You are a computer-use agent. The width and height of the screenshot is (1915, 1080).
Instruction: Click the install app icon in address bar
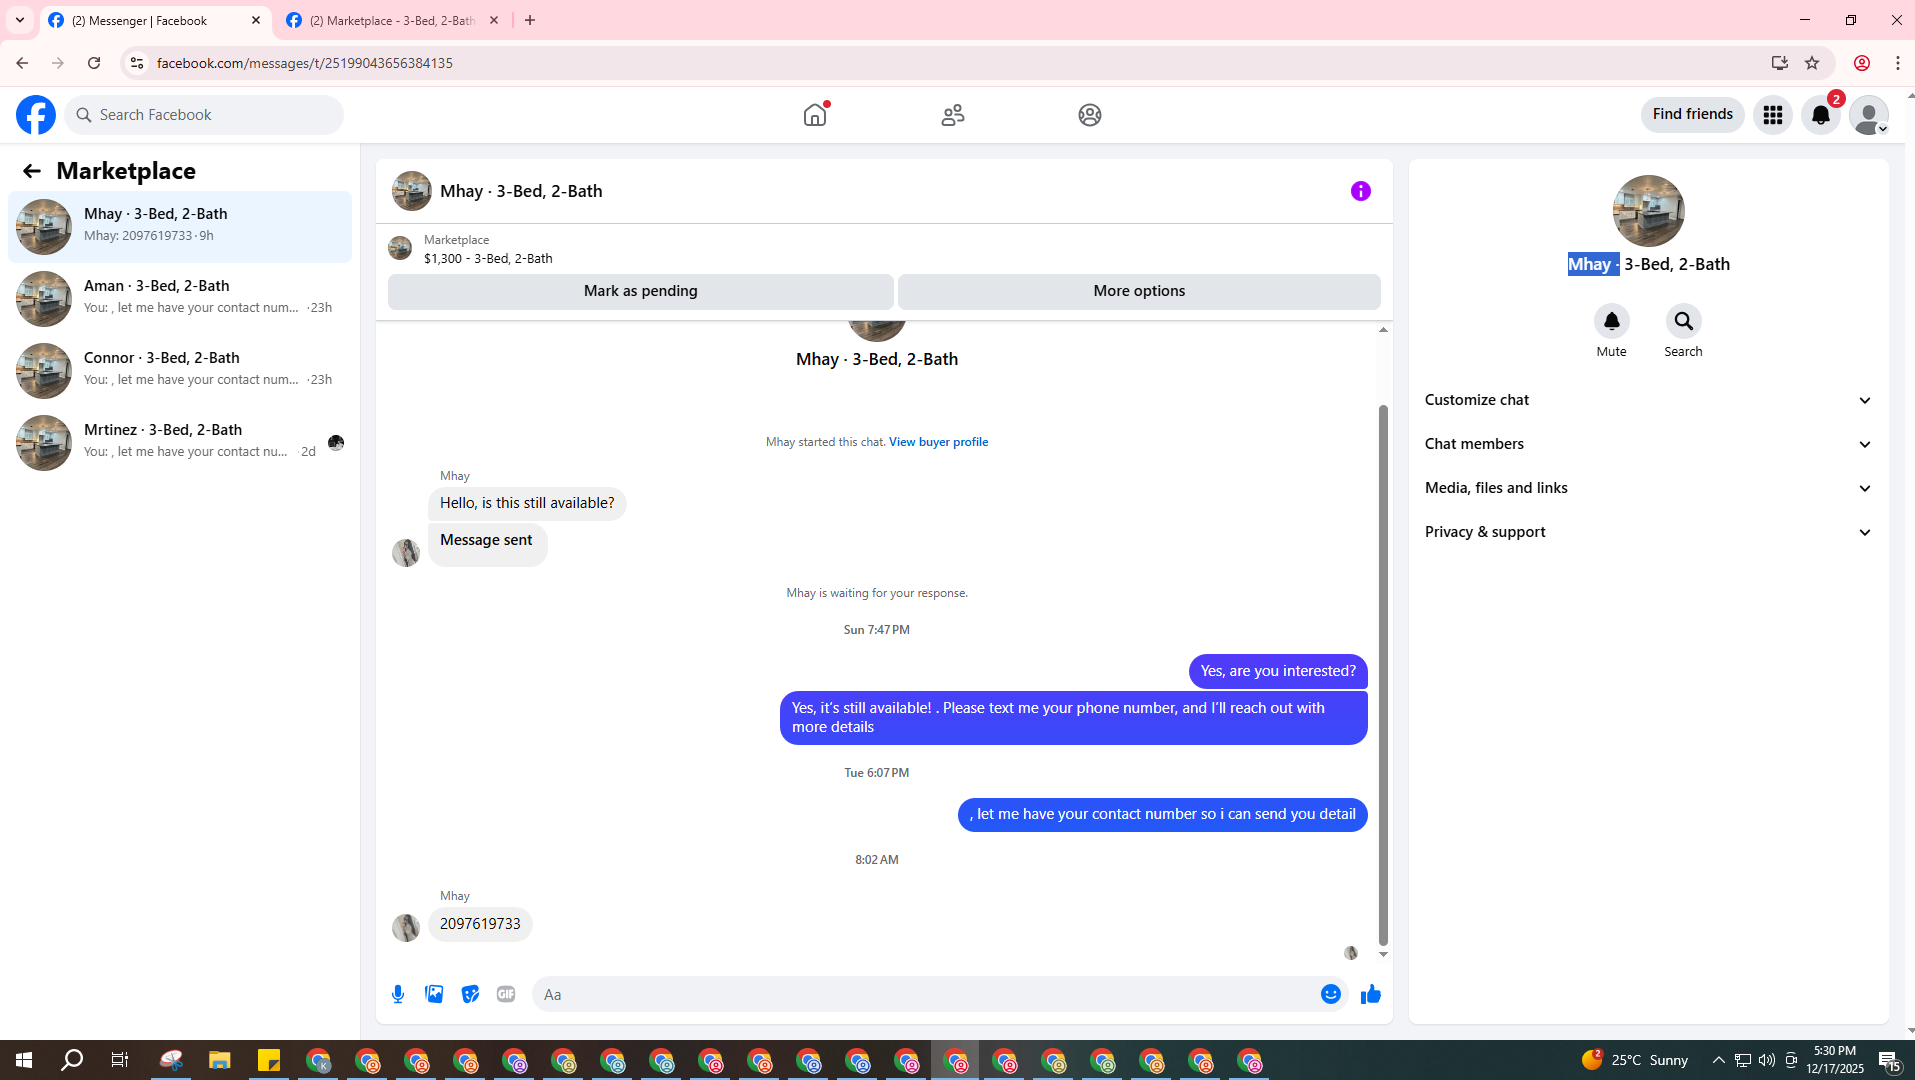click(1779, 63)
